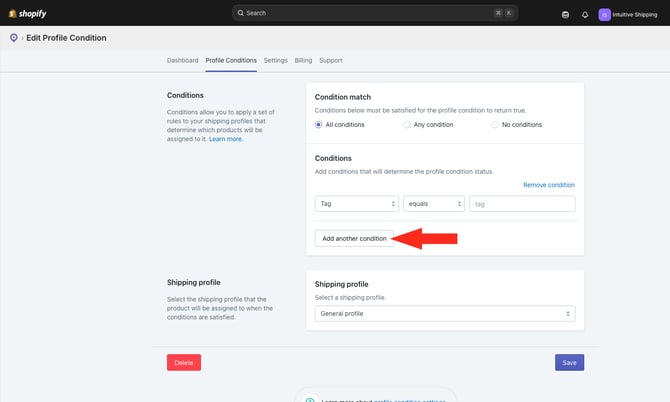Open the Support tab
670x402 pixels.
tap(331, 60)
